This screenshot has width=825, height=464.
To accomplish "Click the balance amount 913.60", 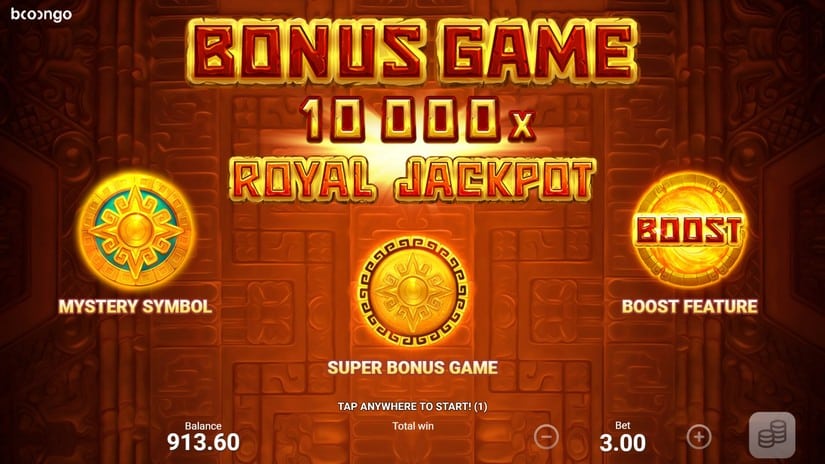I will tap(203, 442).
